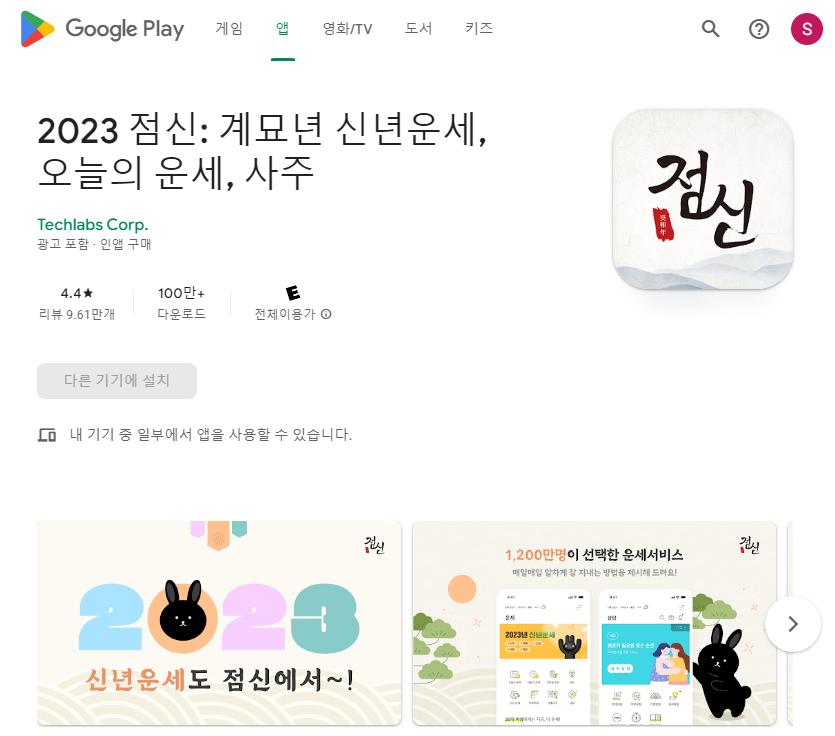Viewport: 835px width, 736px height.
Task: Open the 키즈 tab
Action: click(x=479, y=28)
